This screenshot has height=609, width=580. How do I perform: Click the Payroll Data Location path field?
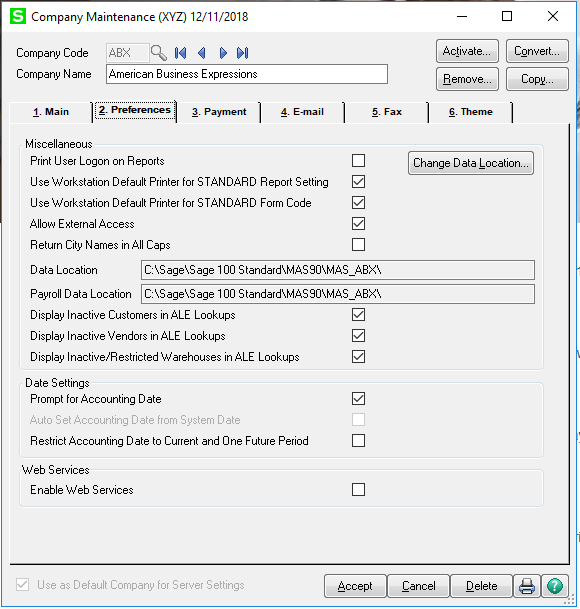pos(338,294)
